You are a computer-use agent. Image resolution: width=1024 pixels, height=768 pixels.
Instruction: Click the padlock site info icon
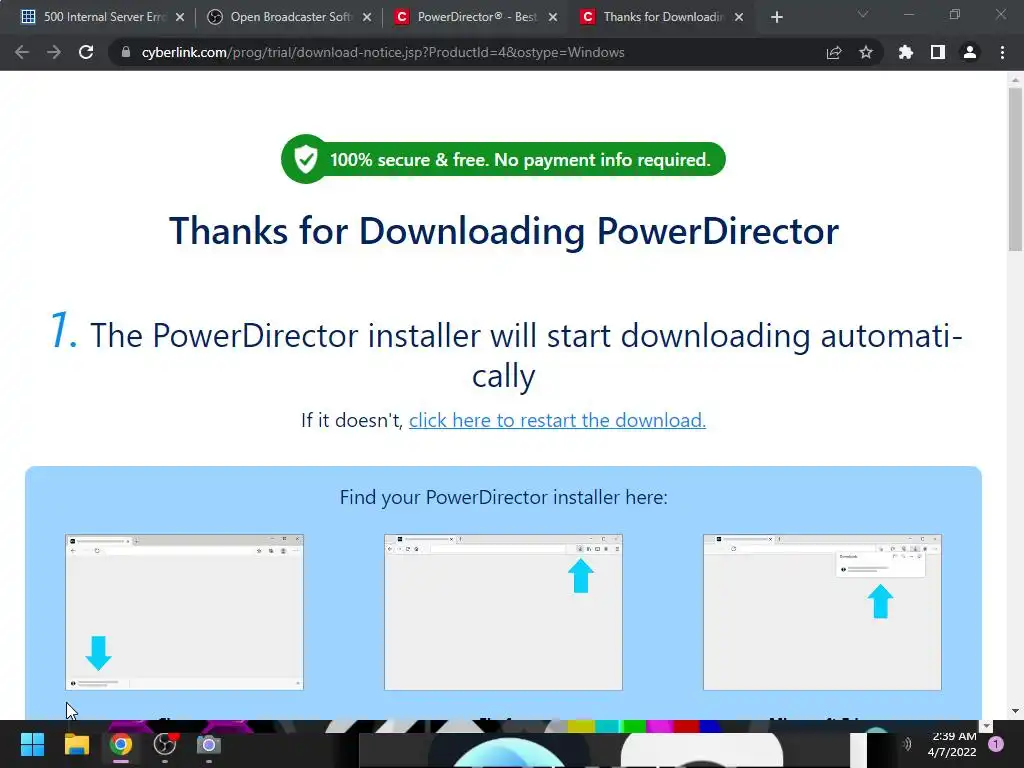pos(126,52)
